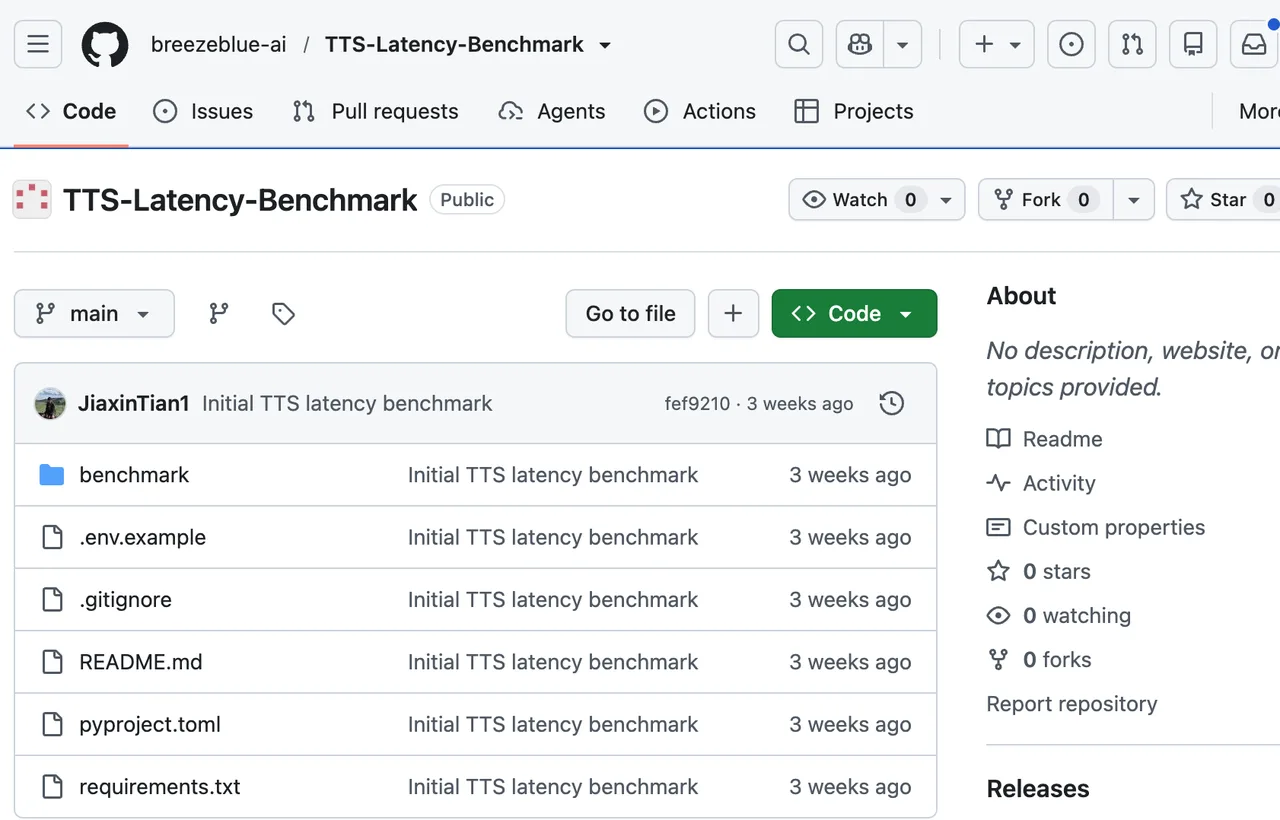Open commit fef9210 hash link

click(697, 404)
